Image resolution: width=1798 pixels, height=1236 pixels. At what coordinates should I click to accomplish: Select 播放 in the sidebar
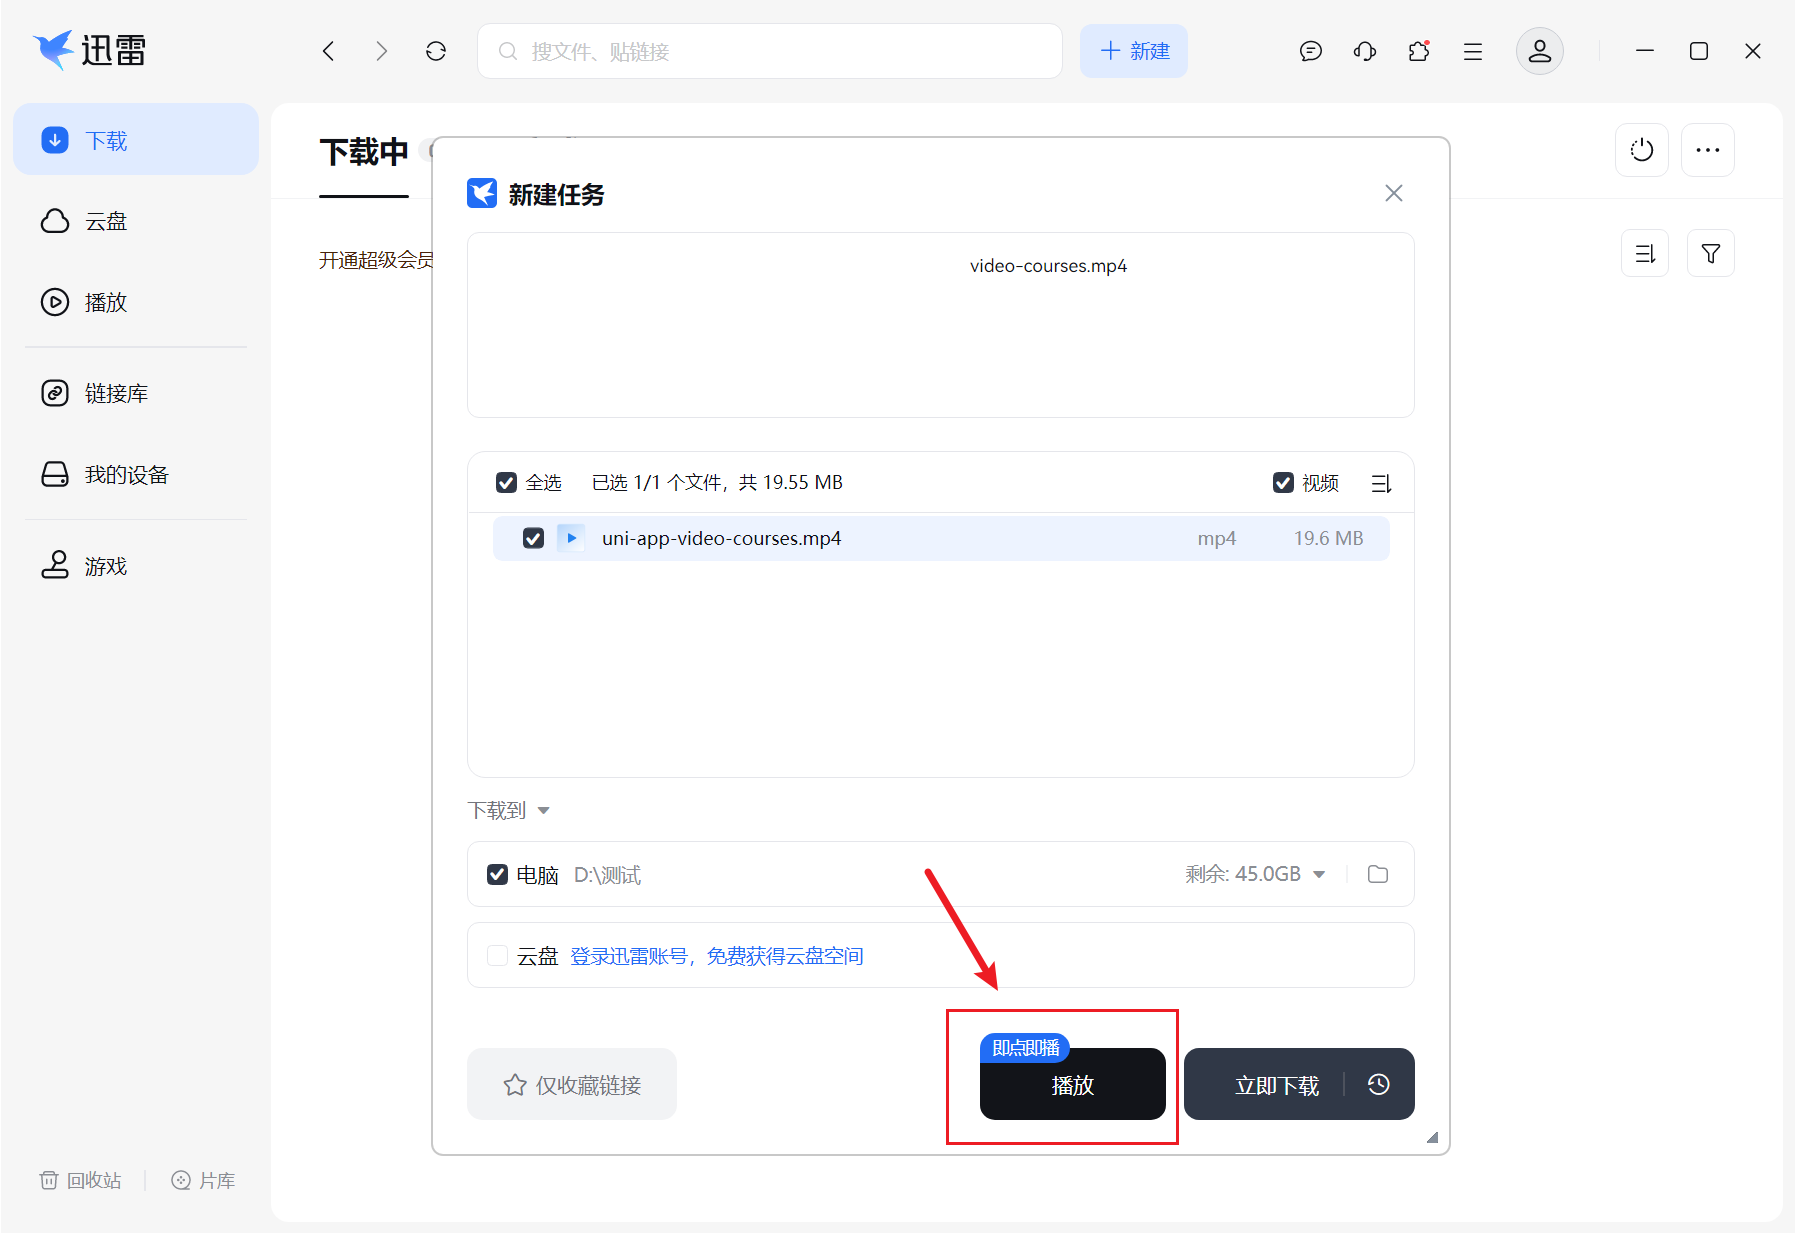pos(136,302)
